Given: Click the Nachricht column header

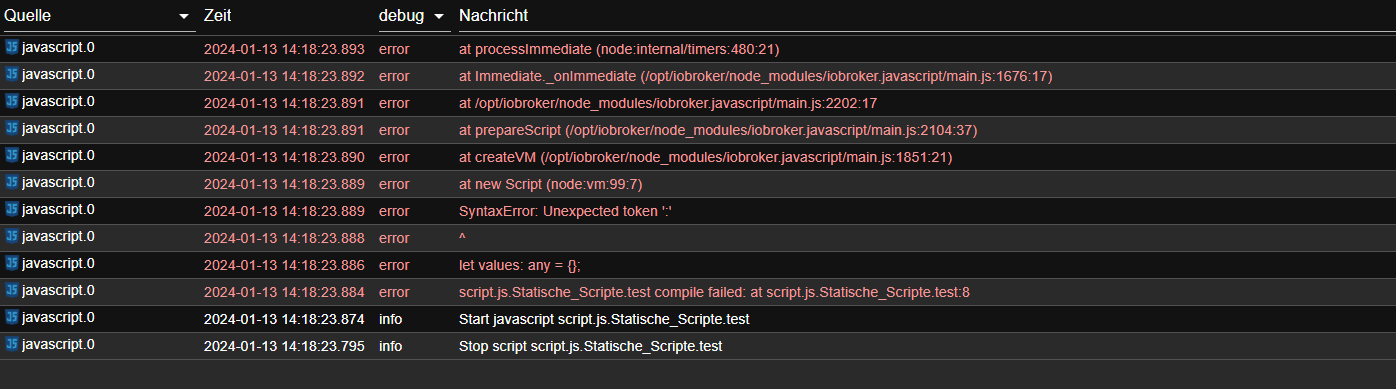Looking at the screenshot, I should tap(493, 16).
